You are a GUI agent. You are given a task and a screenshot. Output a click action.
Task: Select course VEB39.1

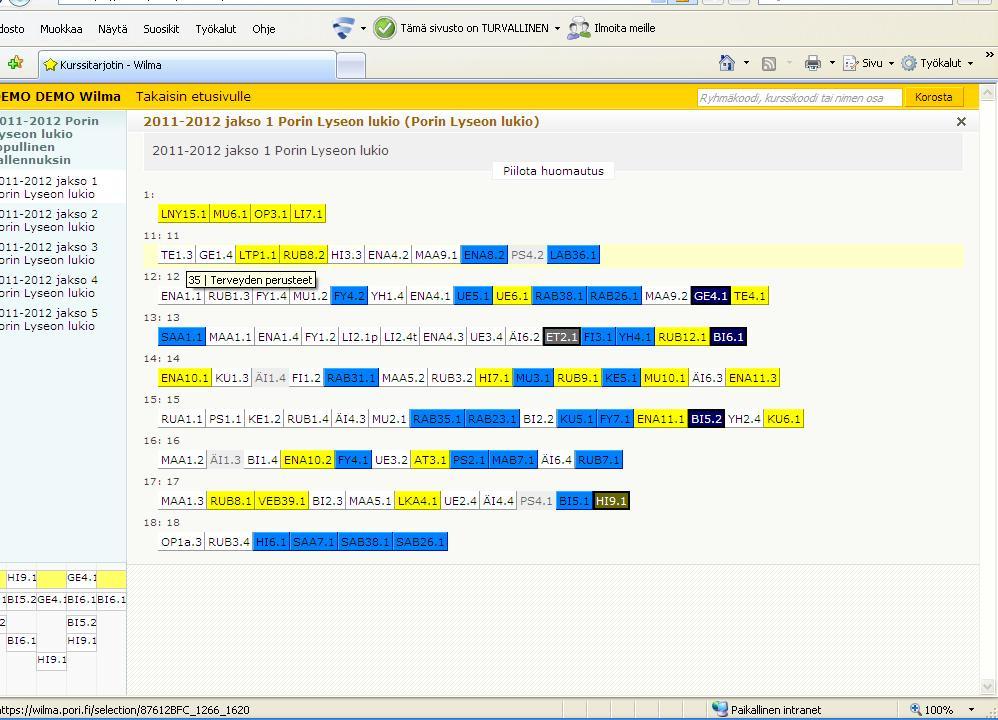pos(282,501)
